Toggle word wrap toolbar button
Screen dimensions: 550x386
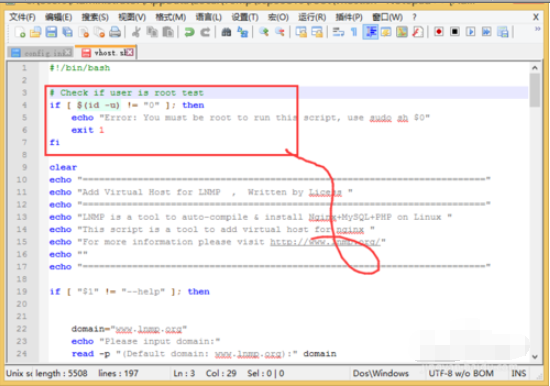point(338,32)
